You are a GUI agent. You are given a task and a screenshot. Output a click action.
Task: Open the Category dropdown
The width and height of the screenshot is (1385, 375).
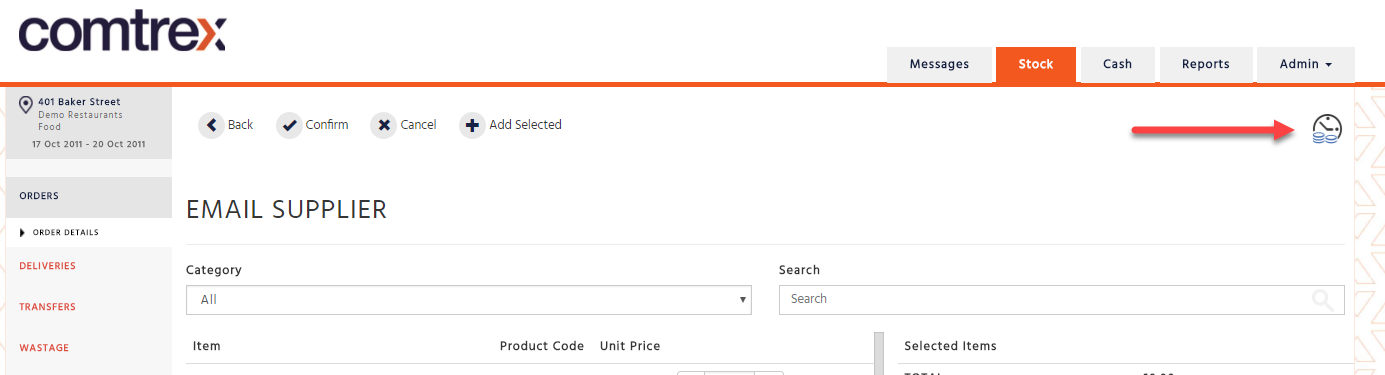469,299
